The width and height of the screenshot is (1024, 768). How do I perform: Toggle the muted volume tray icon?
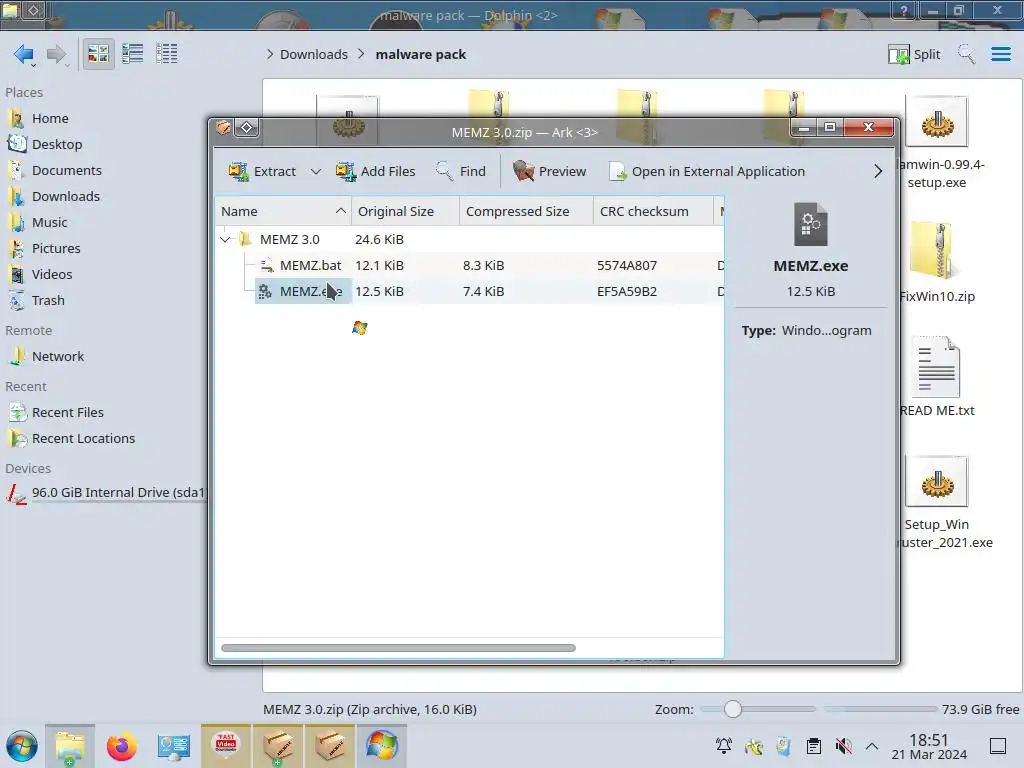843,746
